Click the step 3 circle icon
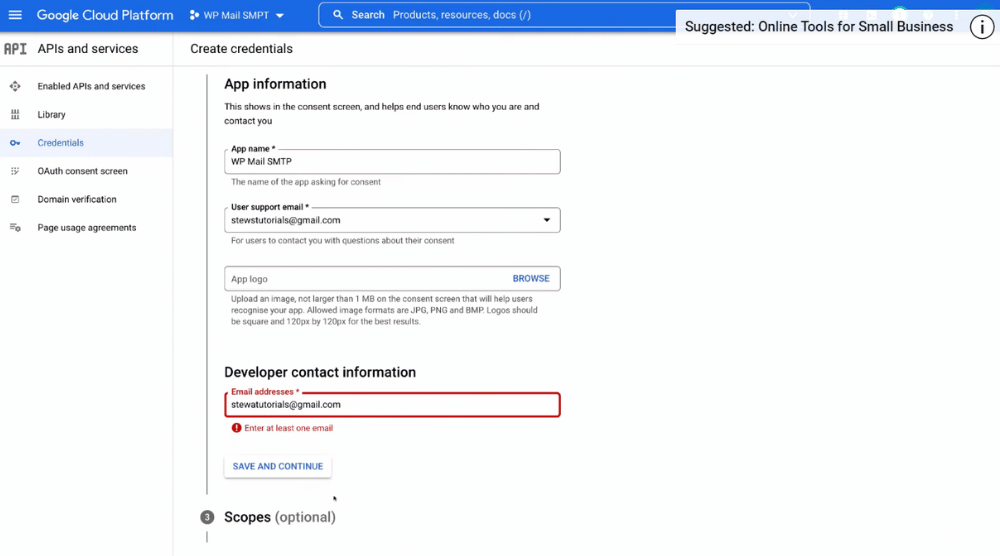 tap(207, 517)
